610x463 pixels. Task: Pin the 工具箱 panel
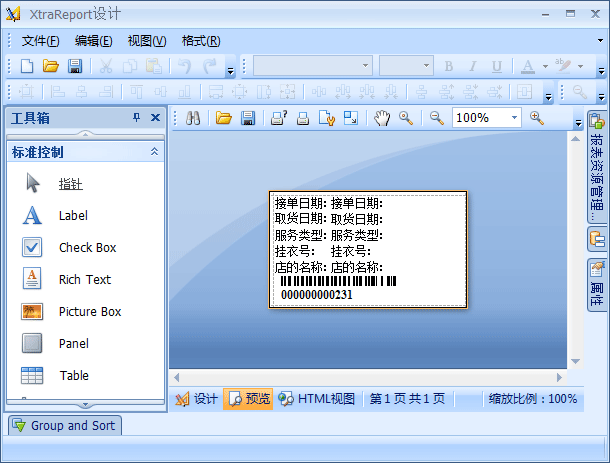(x=136, y=117)
